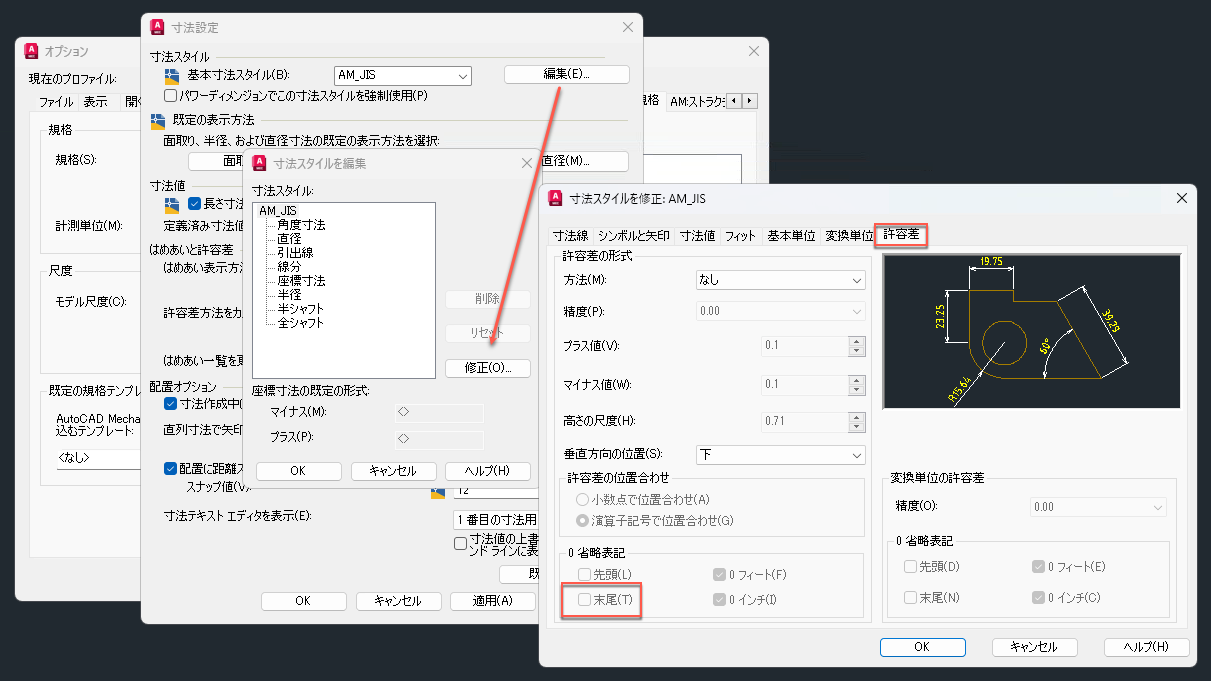Image resolution: width=1211 pixels, height=681 pixels.
Task: Select 小数点で位置合わせ(A) radio button
Action: click(x=582, y=499)
